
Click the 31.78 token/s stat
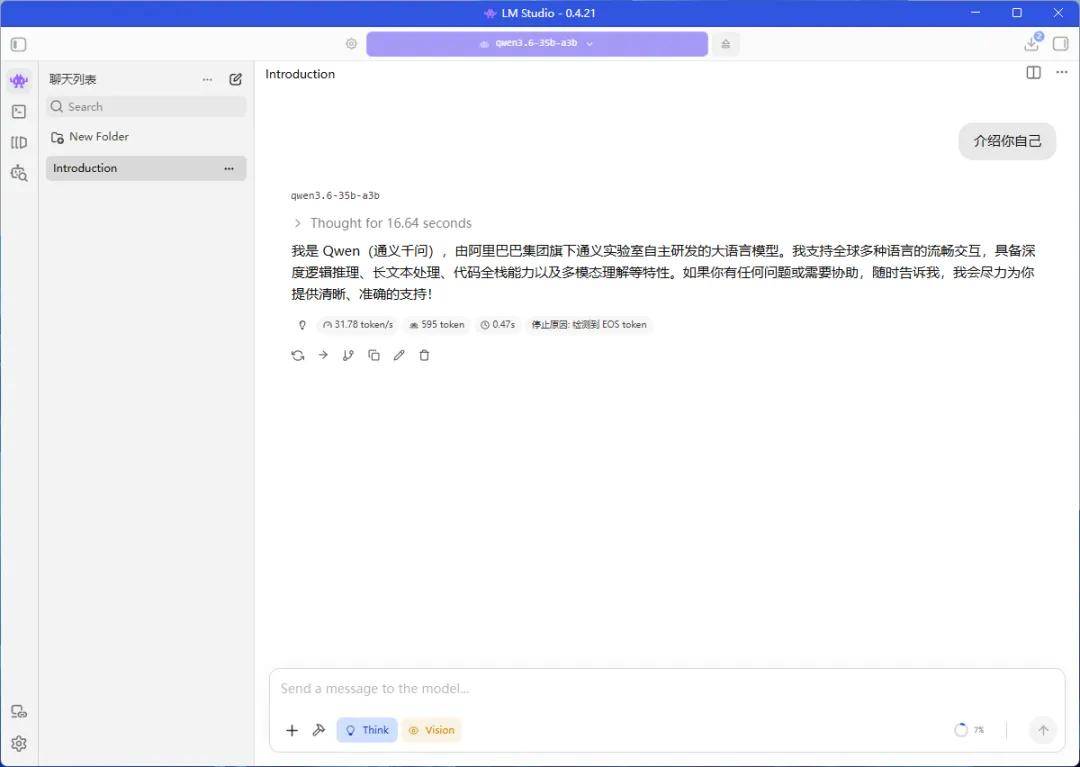point(357,325)
